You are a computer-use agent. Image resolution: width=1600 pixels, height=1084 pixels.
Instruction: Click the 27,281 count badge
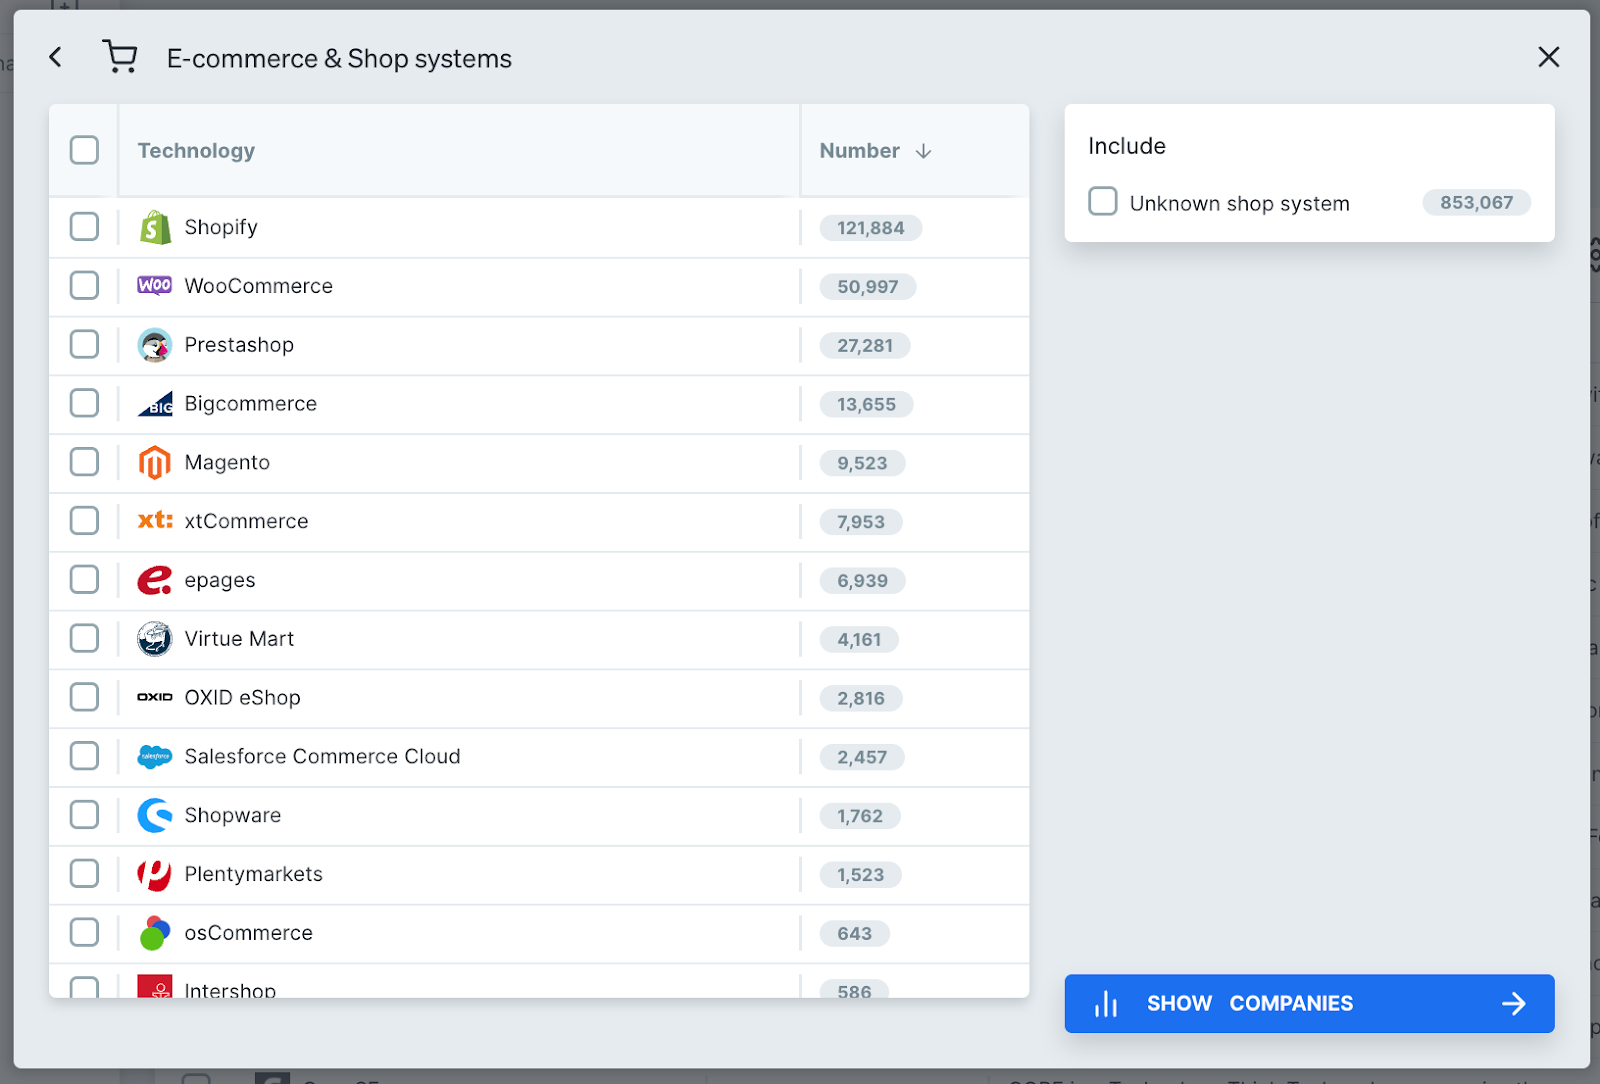click(865, 346)
